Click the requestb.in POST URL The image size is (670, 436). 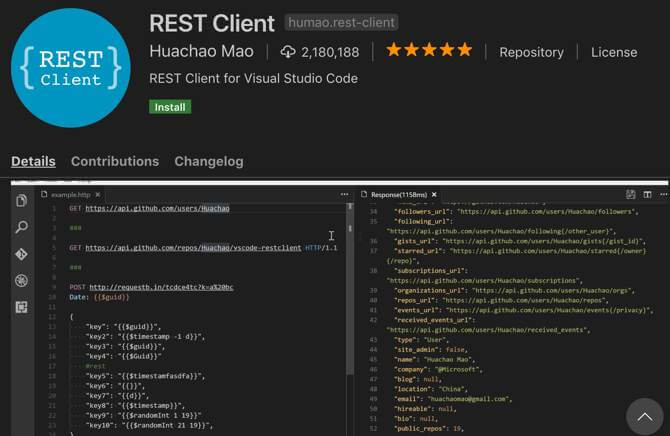[161, 287]
